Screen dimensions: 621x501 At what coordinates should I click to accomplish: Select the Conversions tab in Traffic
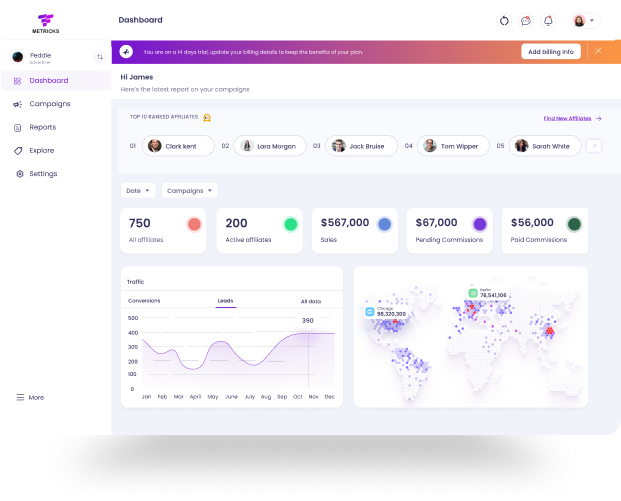click(x=144, y=300)
